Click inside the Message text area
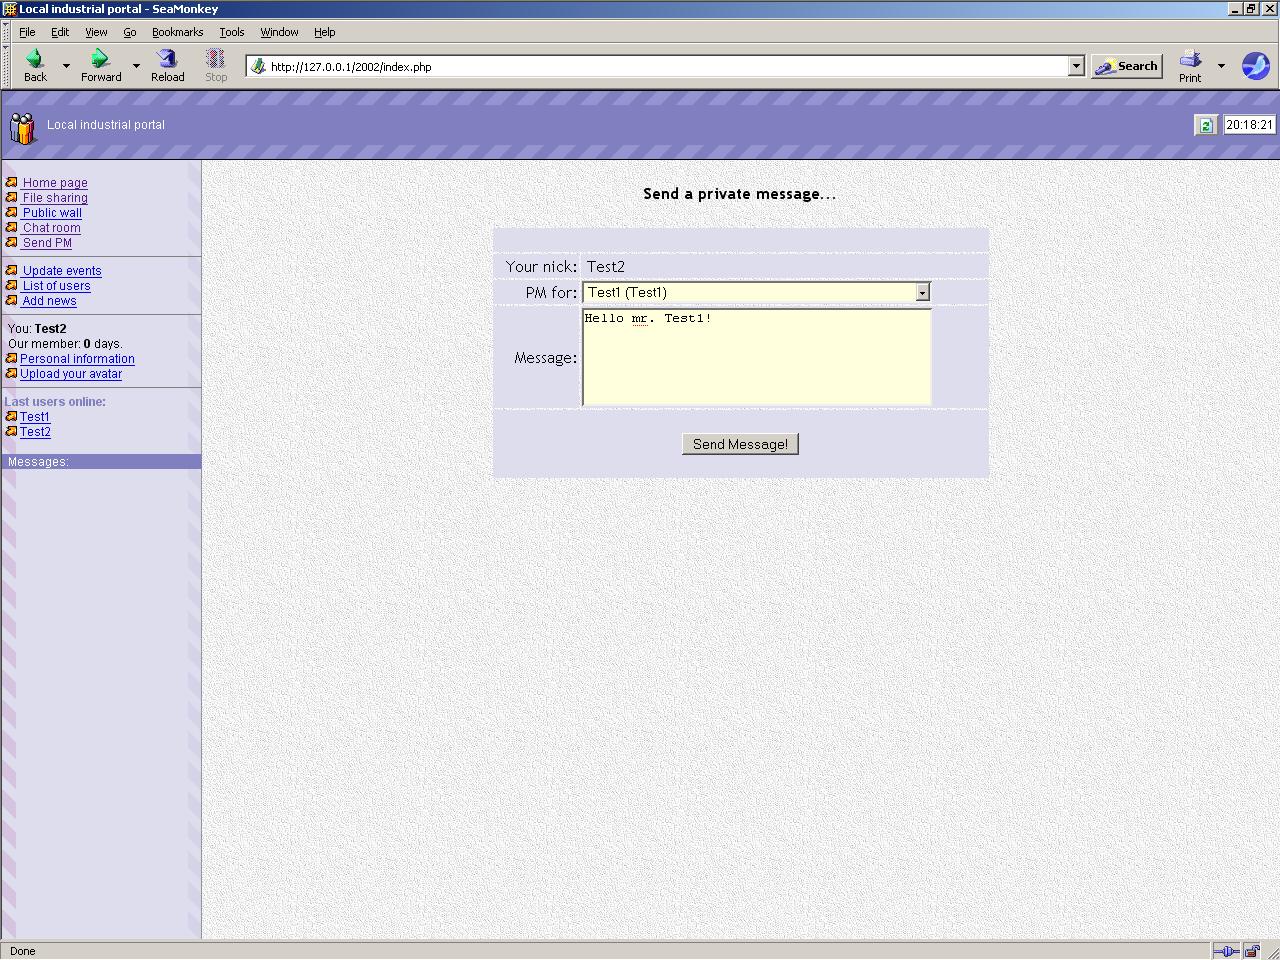 [756, 358]
